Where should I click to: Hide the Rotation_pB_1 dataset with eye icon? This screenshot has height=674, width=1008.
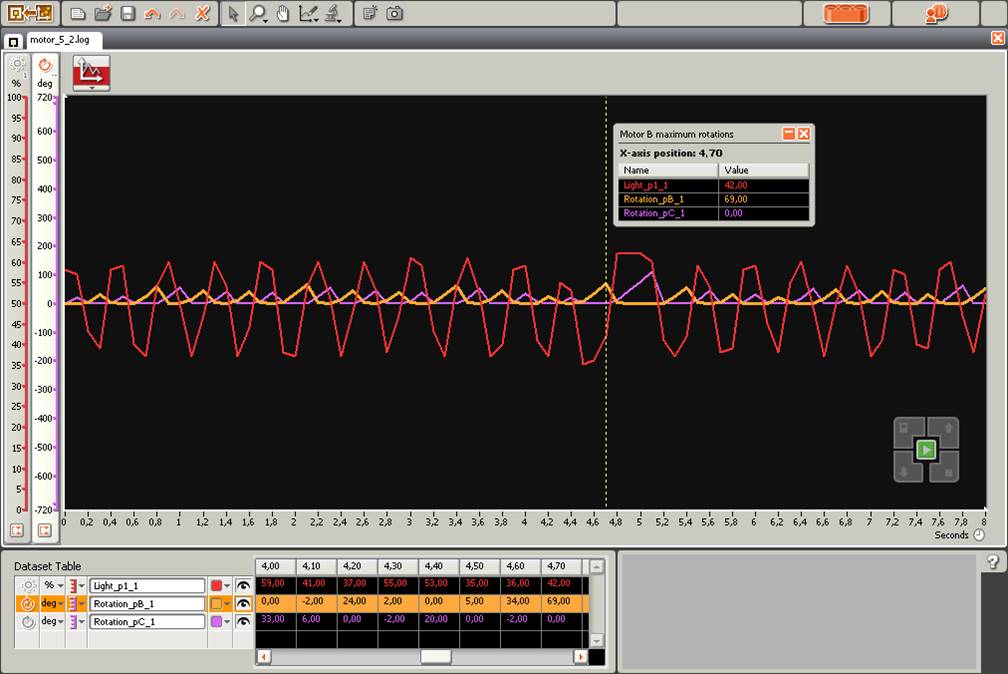[x=243, y=604]
